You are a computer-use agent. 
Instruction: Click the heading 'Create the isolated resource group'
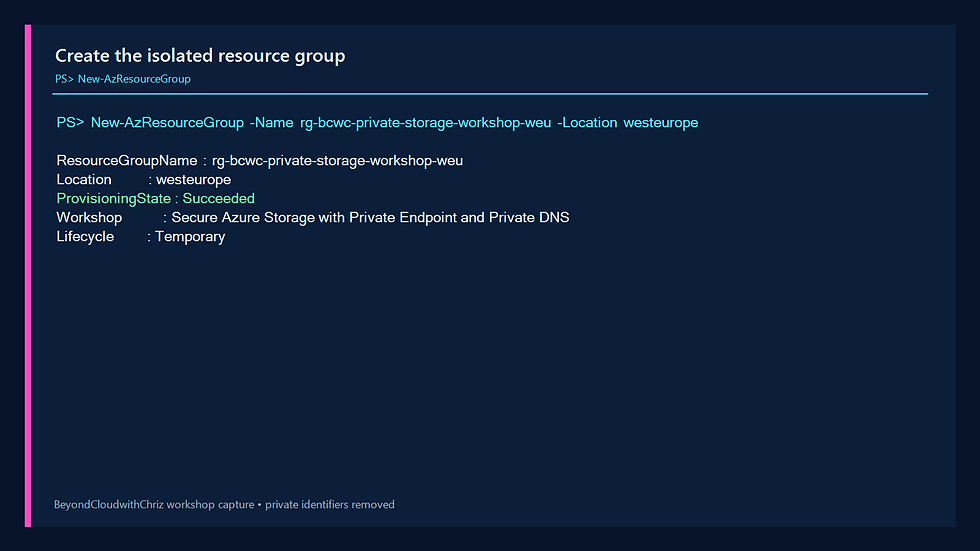[200, 56]
